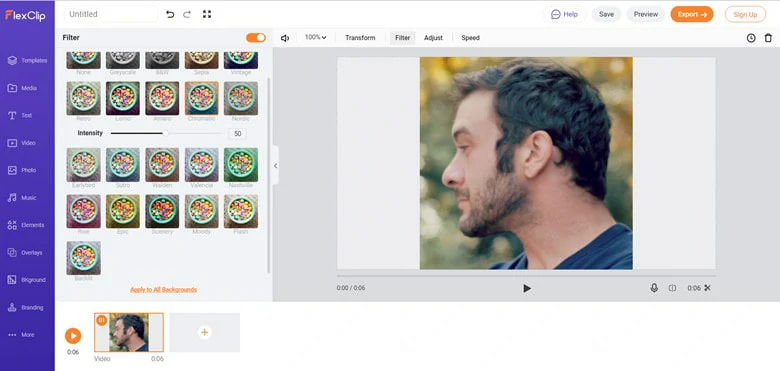
Task: Apply the Amaro filter thumbnail
Action: coord(162,98)
